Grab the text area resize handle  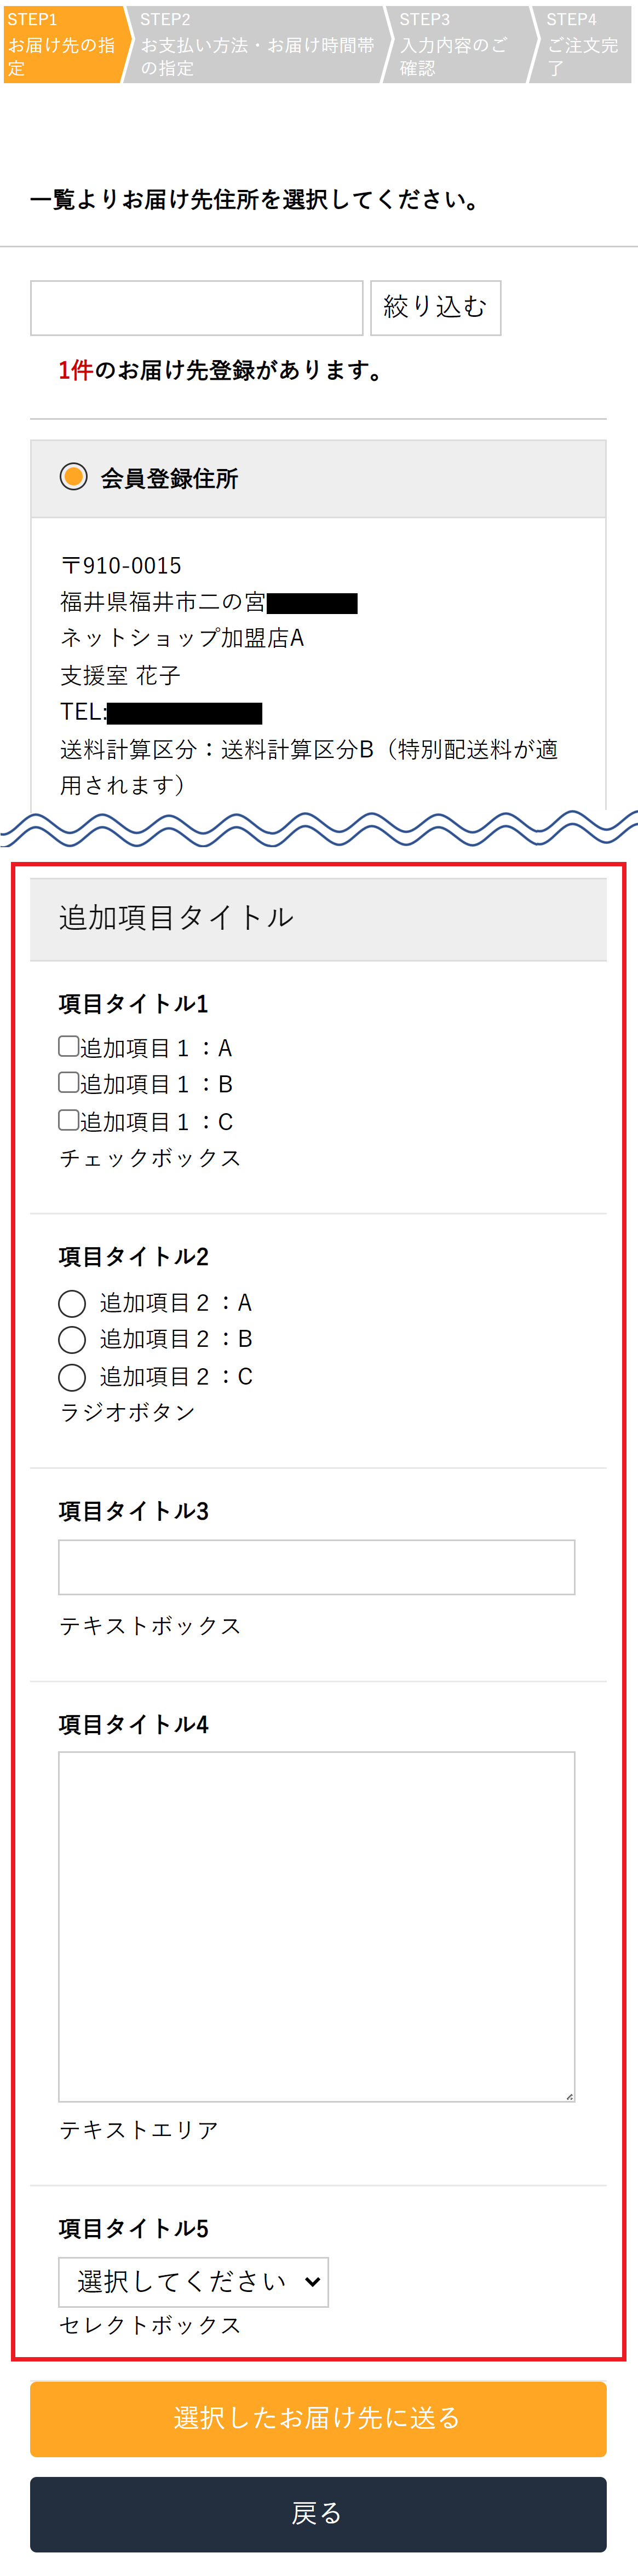[x=569, y=2096]
